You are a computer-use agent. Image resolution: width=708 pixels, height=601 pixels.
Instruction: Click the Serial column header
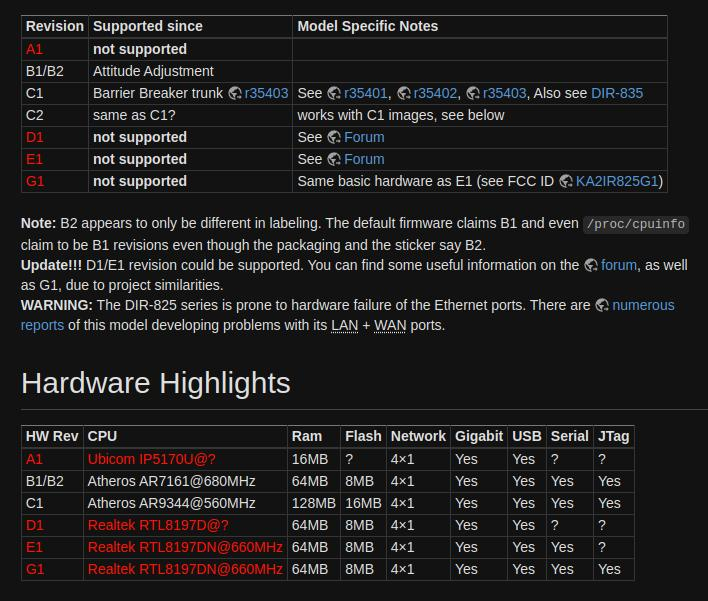point(570,437)
